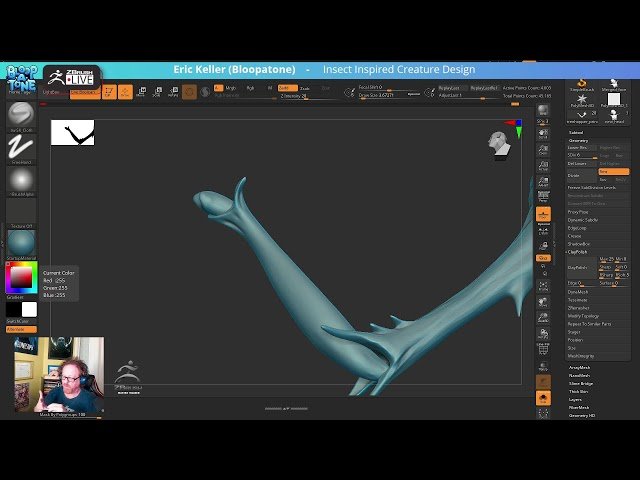The height and width of the screenshot is (480, 640).
Task: Click the Texture Off slot
Action: coord(21,212)
